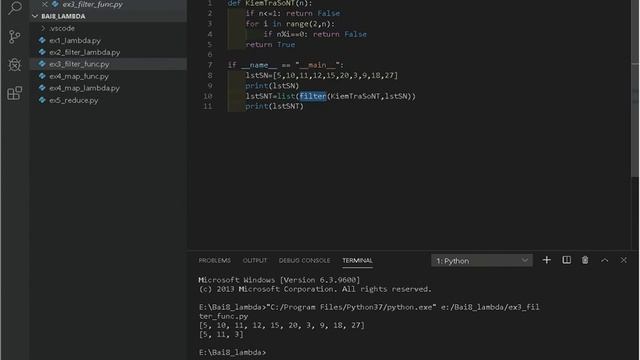Click Python file icon of ex5_reduce.py
The width and height of the screenshot is (640, 360).
point(42,100)
